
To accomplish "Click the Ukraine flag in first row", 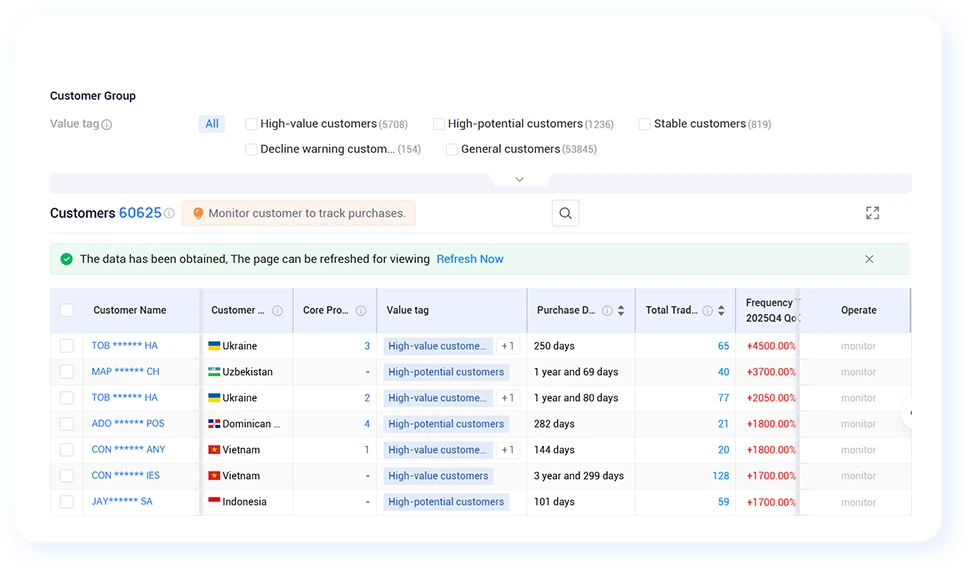I will [x=214, y=345].
